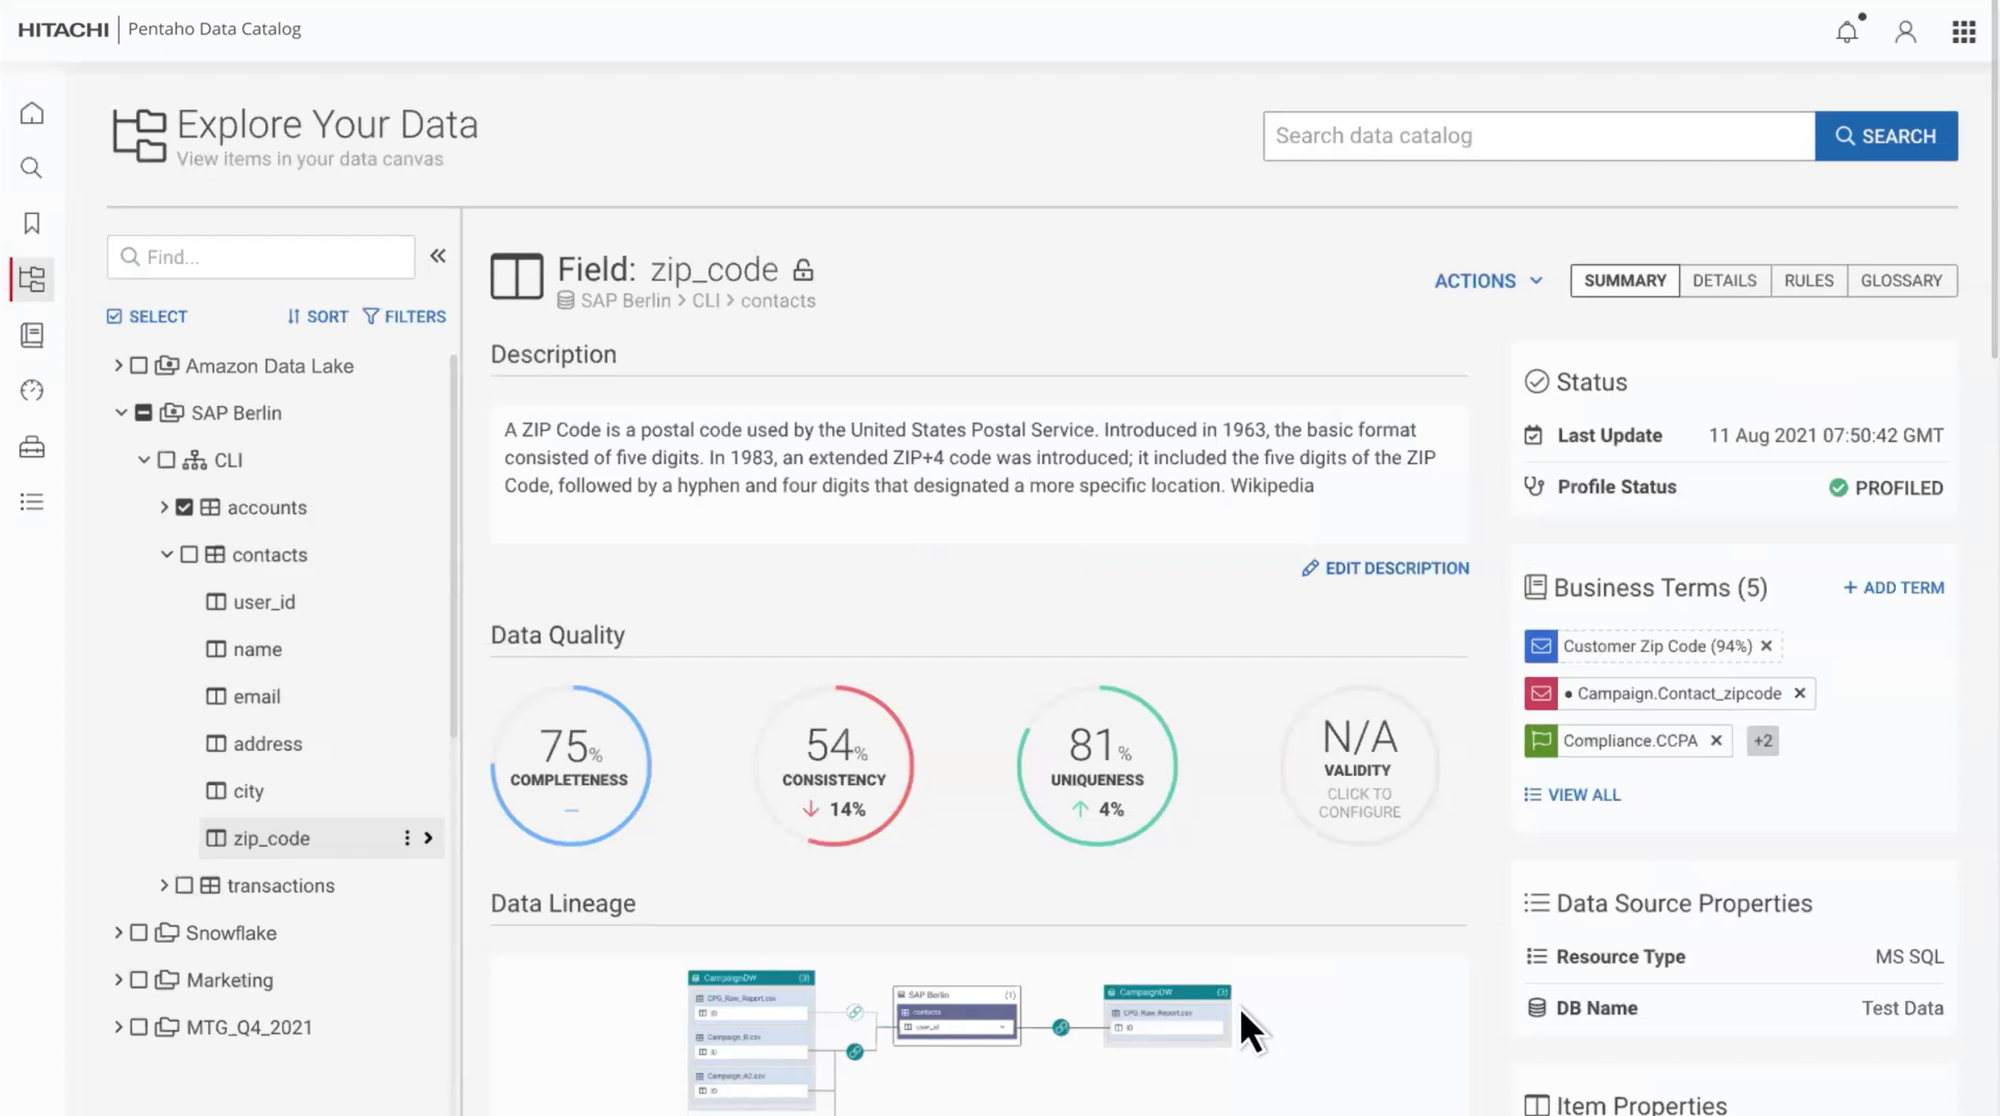2000x1116 pixels.
Task: Switch to the DETAILS tab
Action: (x=1724, y=281)
